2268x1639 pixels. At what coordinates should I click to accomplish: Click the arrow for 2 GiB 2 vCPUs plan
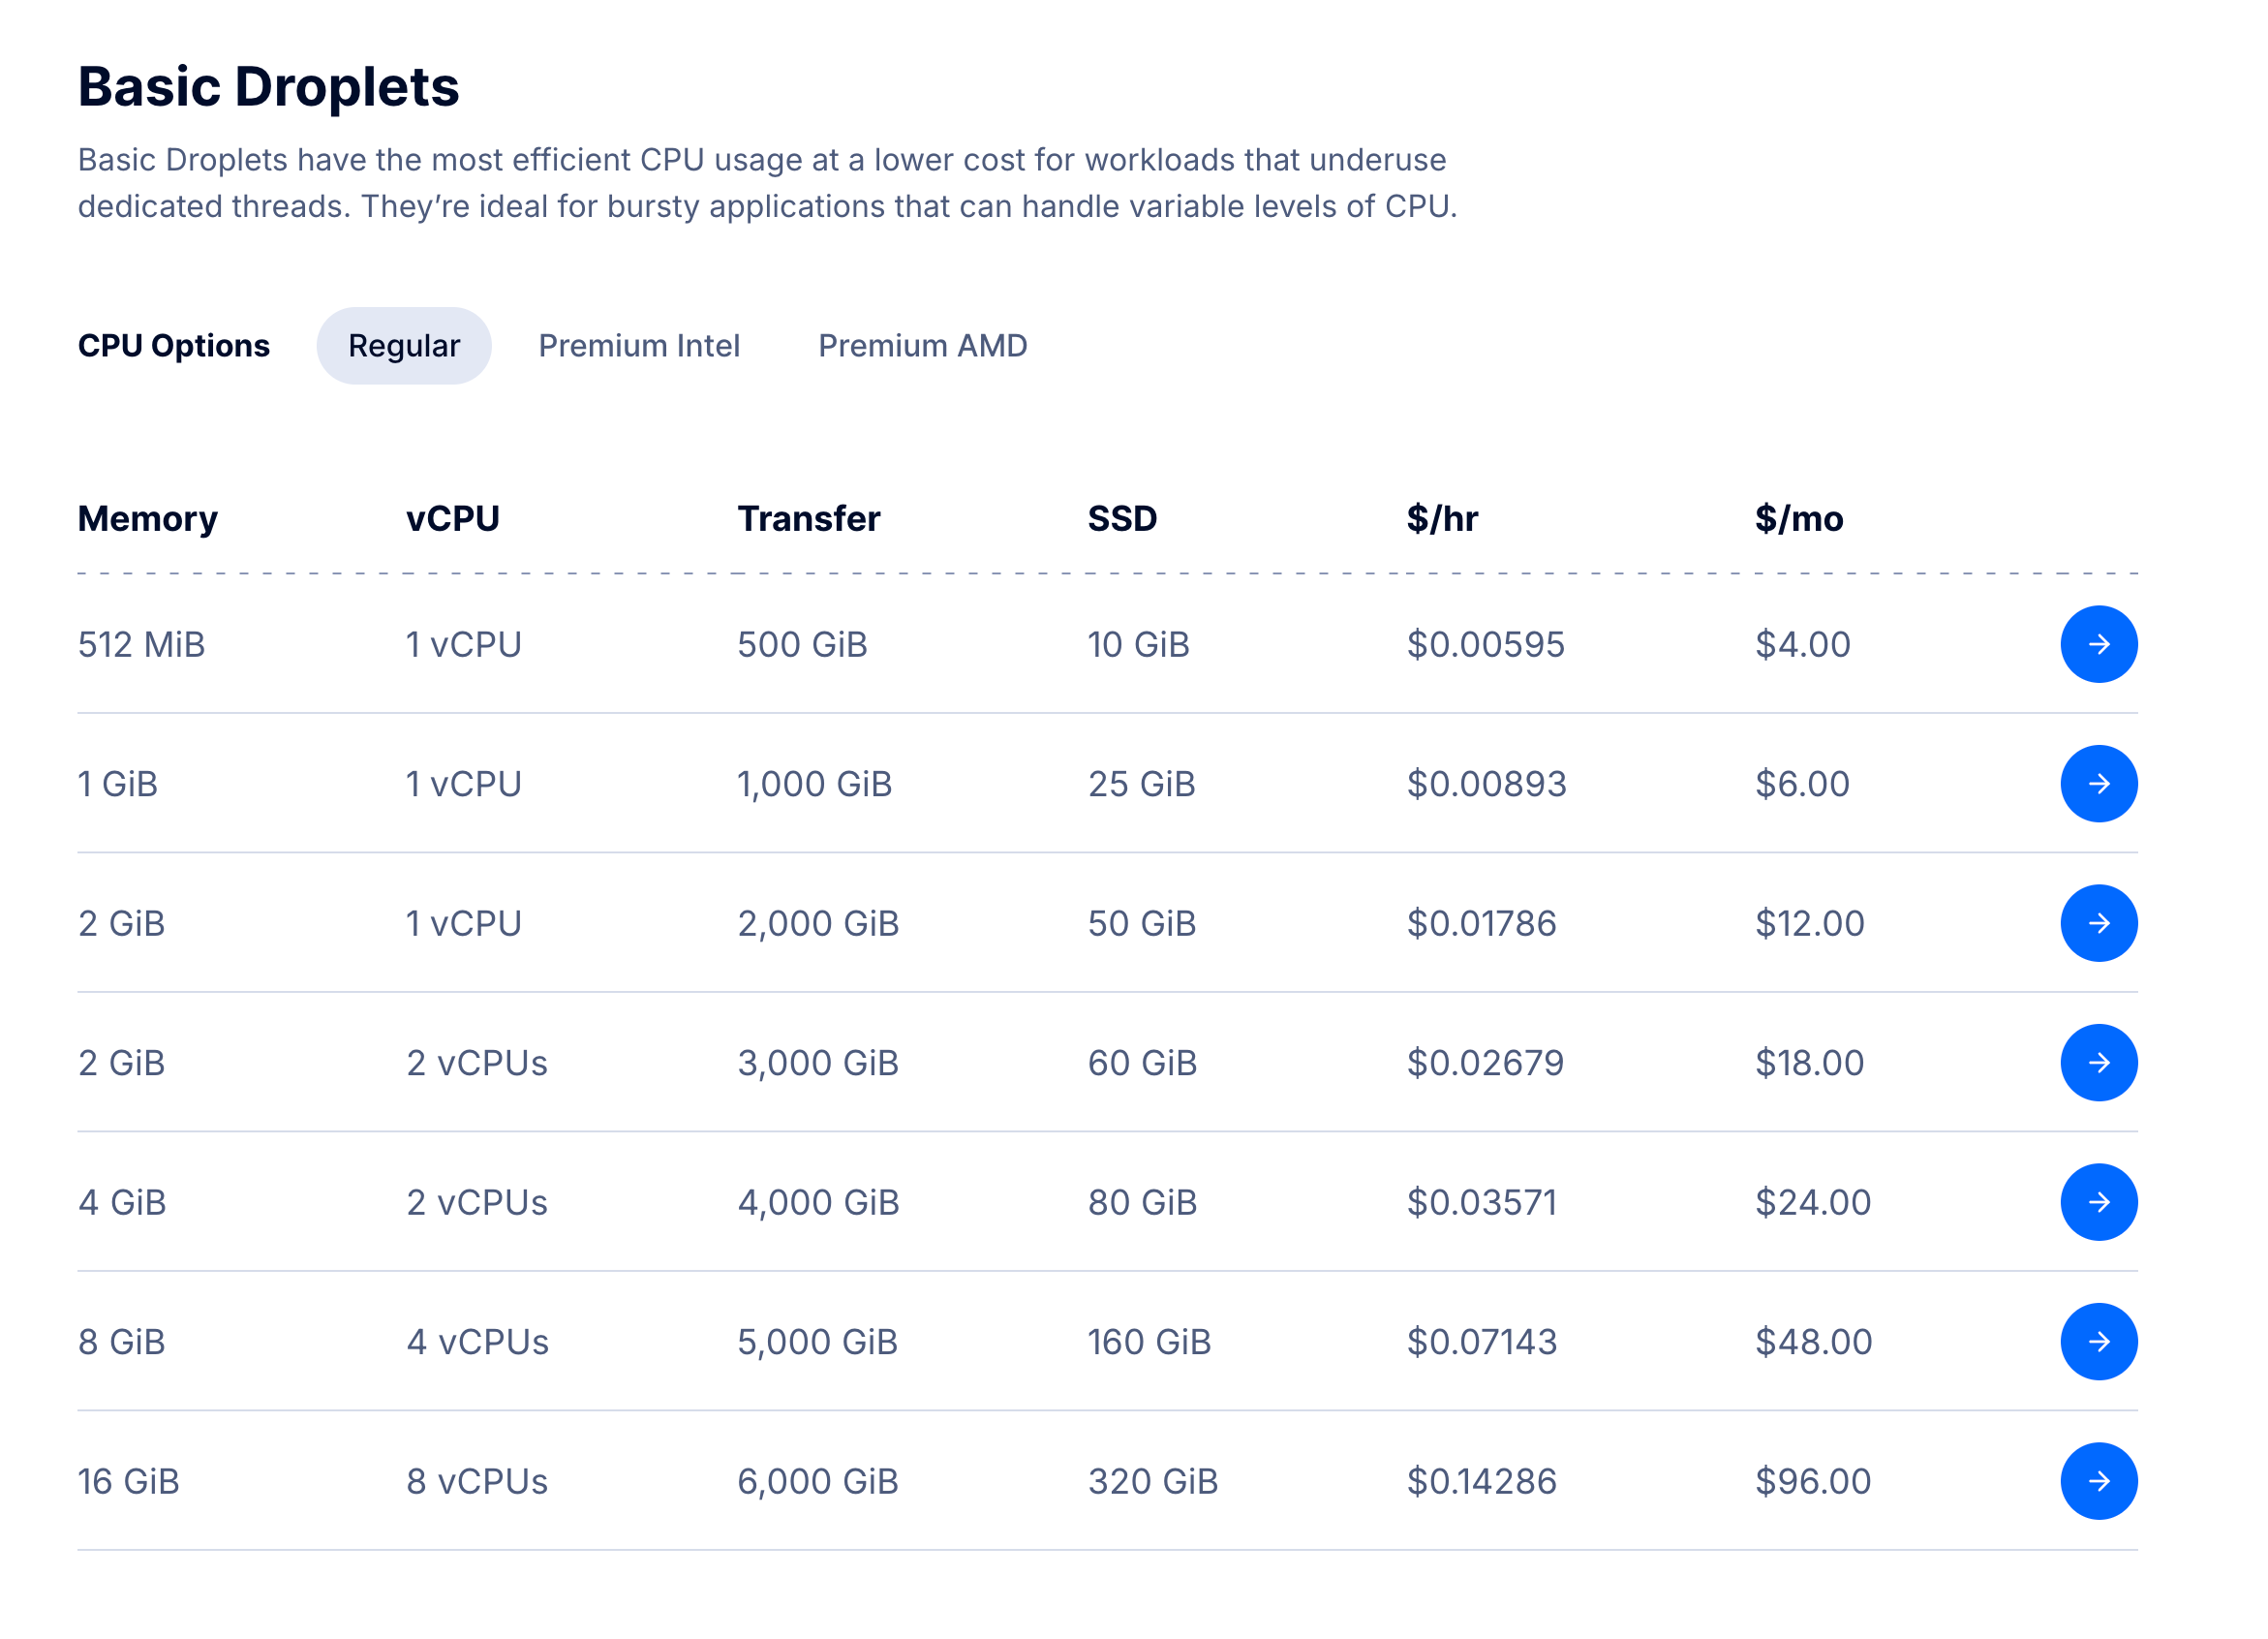pos(2099,1063)
